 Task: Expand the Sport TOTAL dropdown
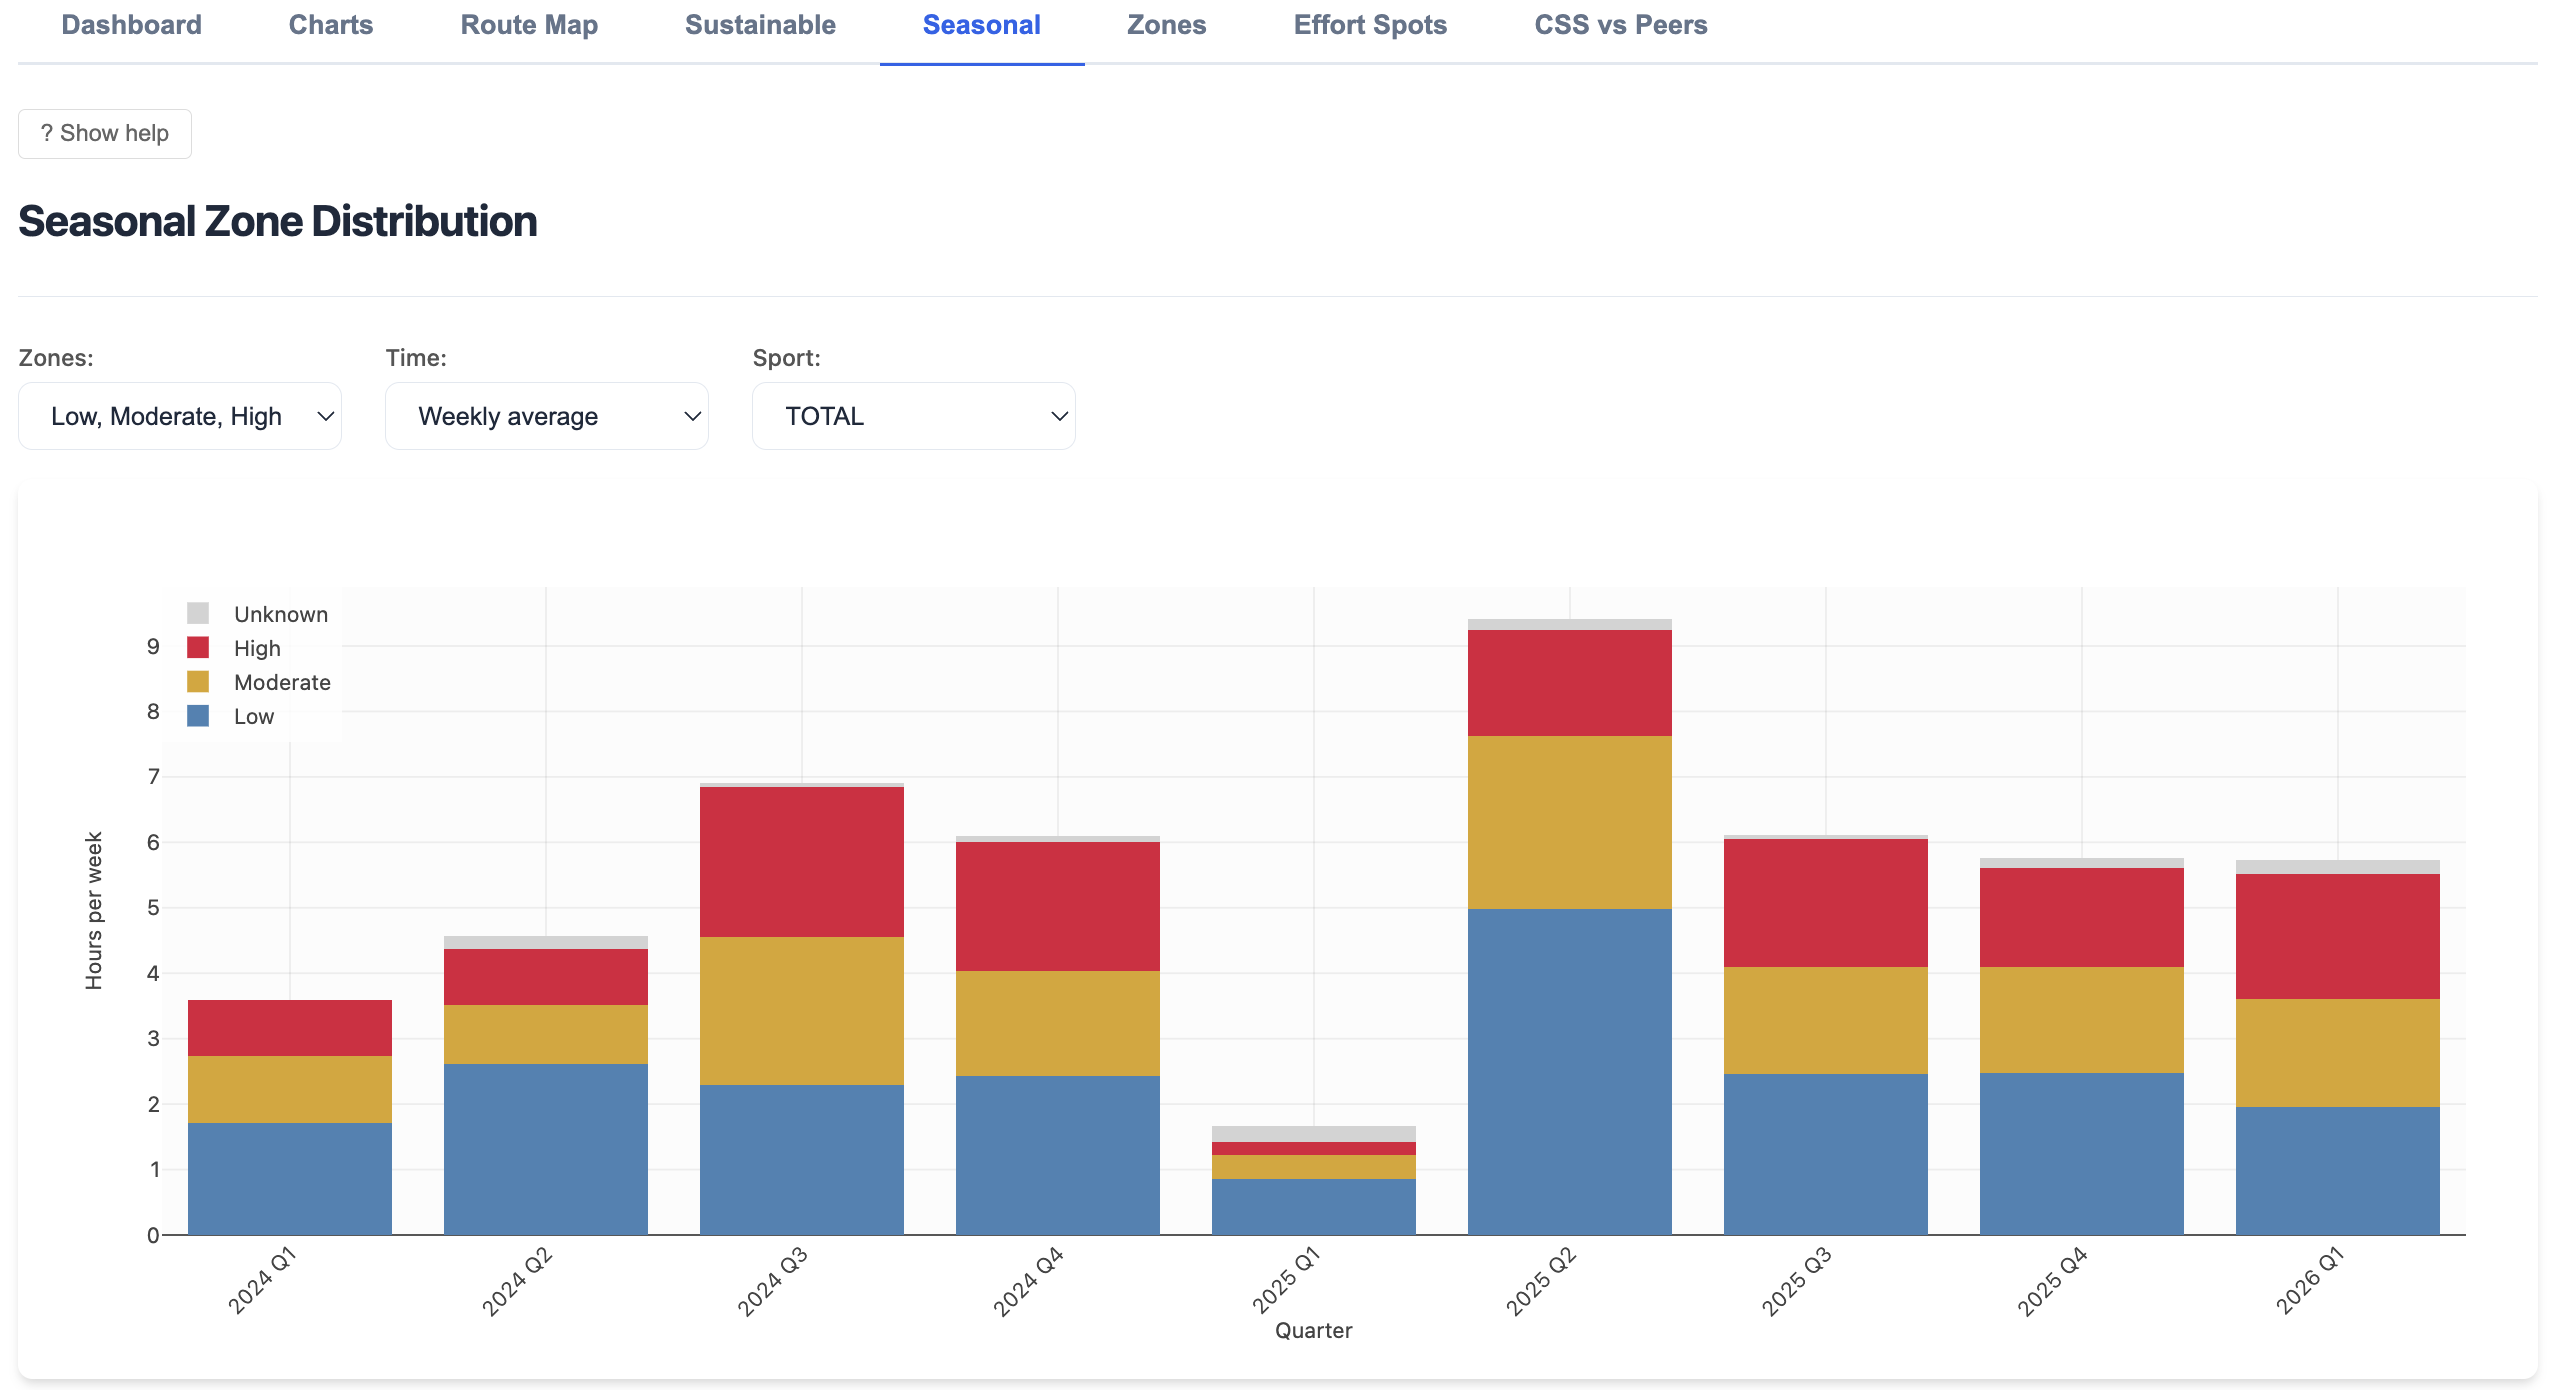pos(914,416)
